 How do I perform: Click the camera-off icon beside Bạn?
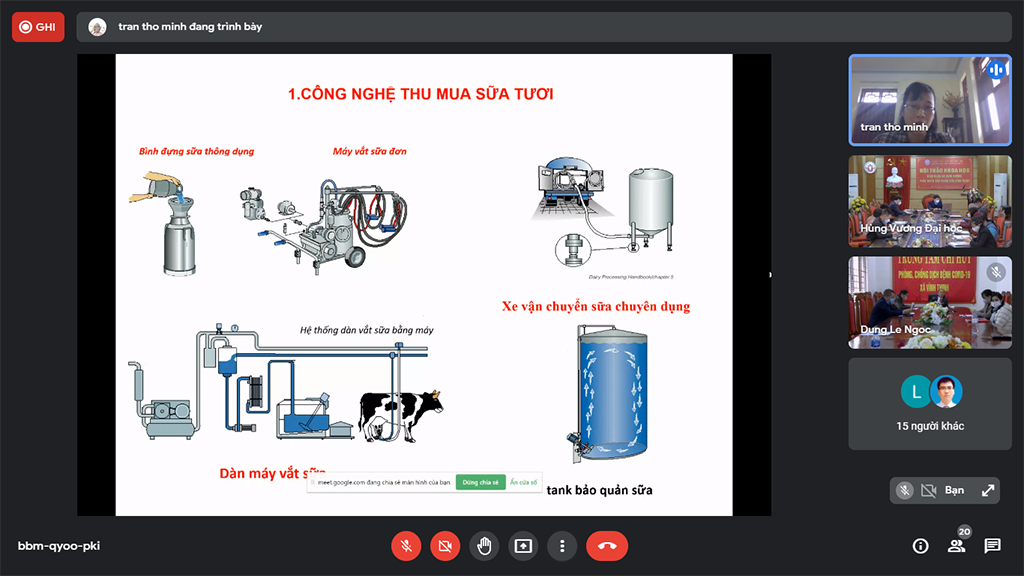[928, 490]
